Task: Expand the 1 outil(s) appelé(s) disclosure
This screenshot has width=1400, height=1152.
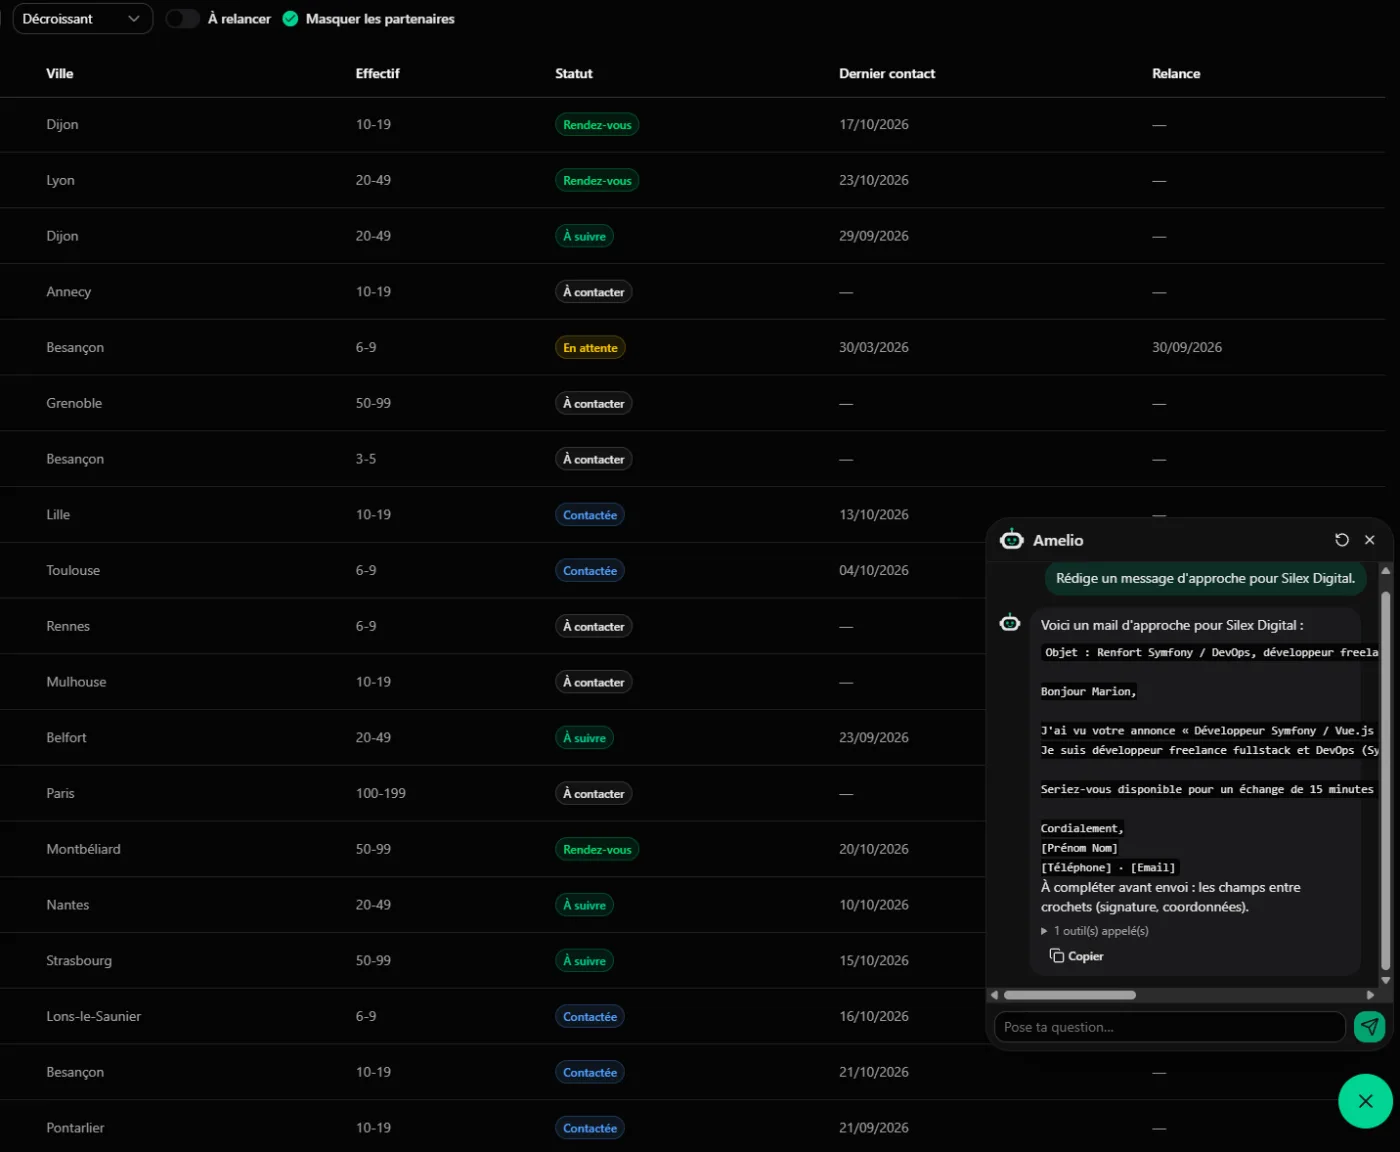Action: click(1095, 931)
